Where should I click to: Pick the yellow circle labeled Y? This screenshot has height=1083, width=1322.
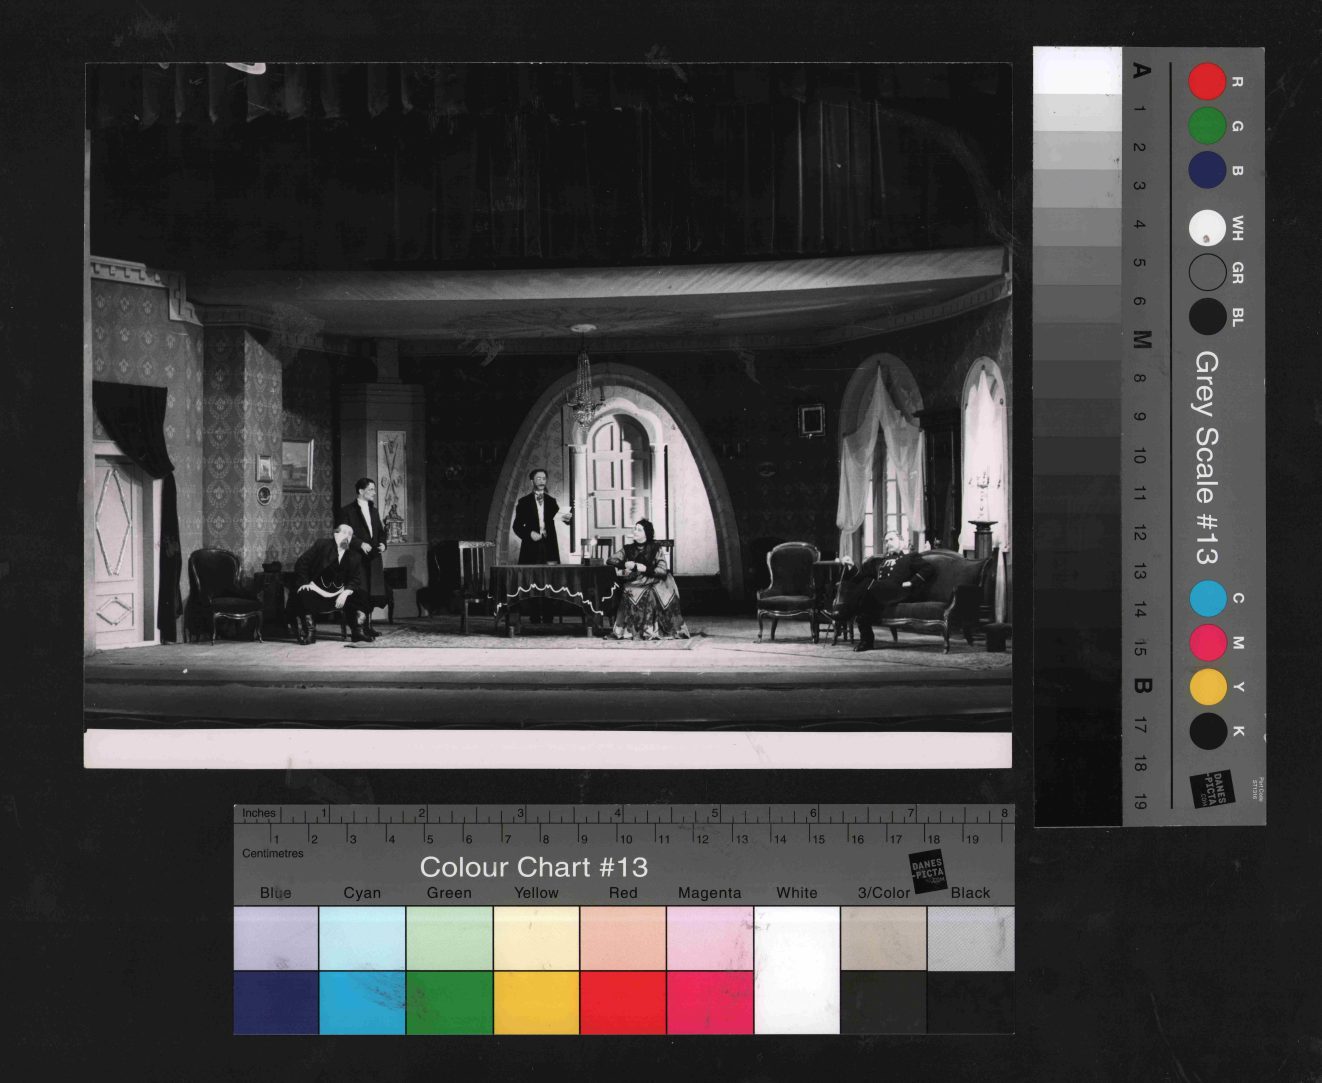[x=1207, y=687]
